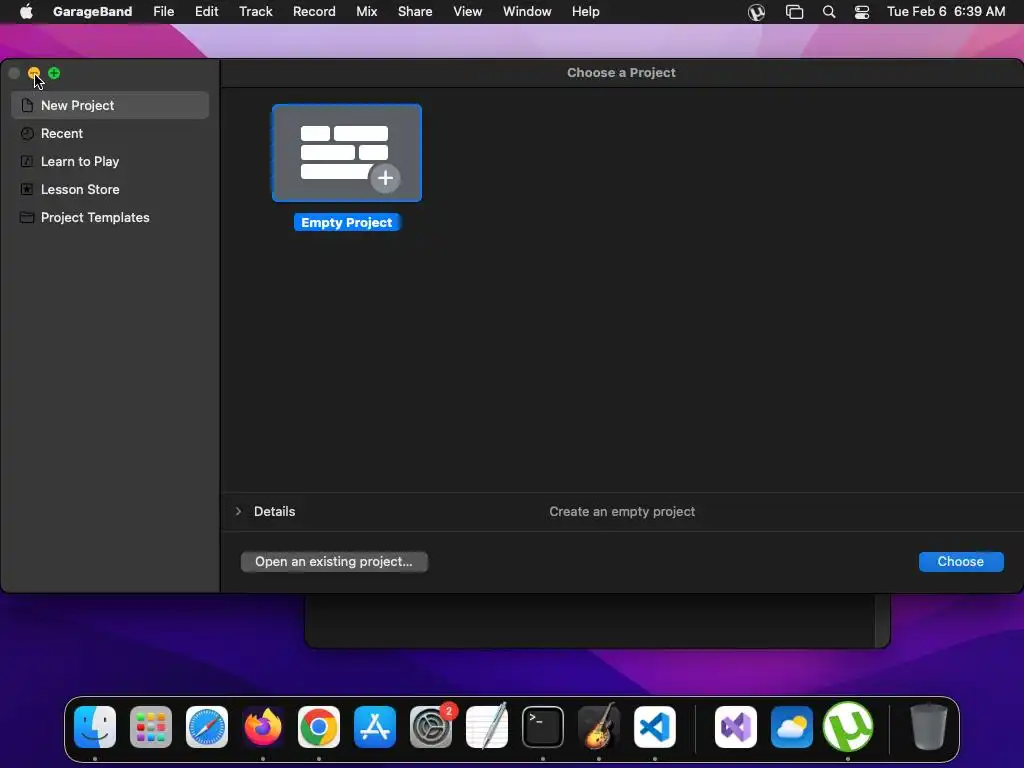Open the Share menu
The image size is (1024, 768).
415,12
